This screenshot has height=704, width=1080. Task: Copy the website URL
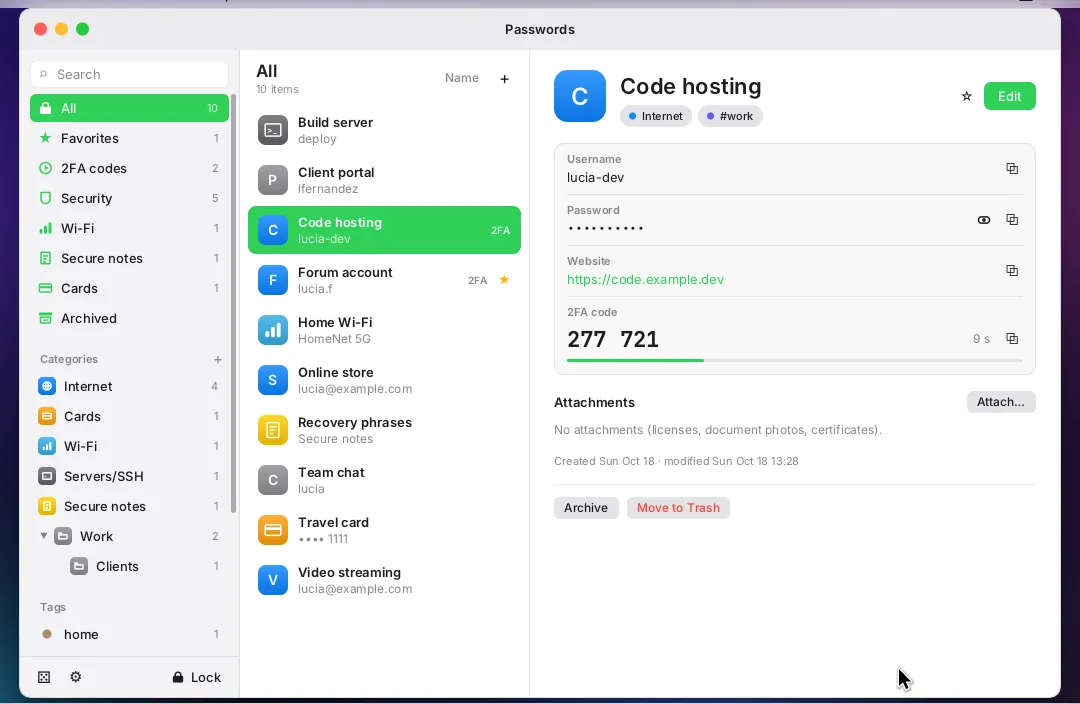[x=1012, y=271]
